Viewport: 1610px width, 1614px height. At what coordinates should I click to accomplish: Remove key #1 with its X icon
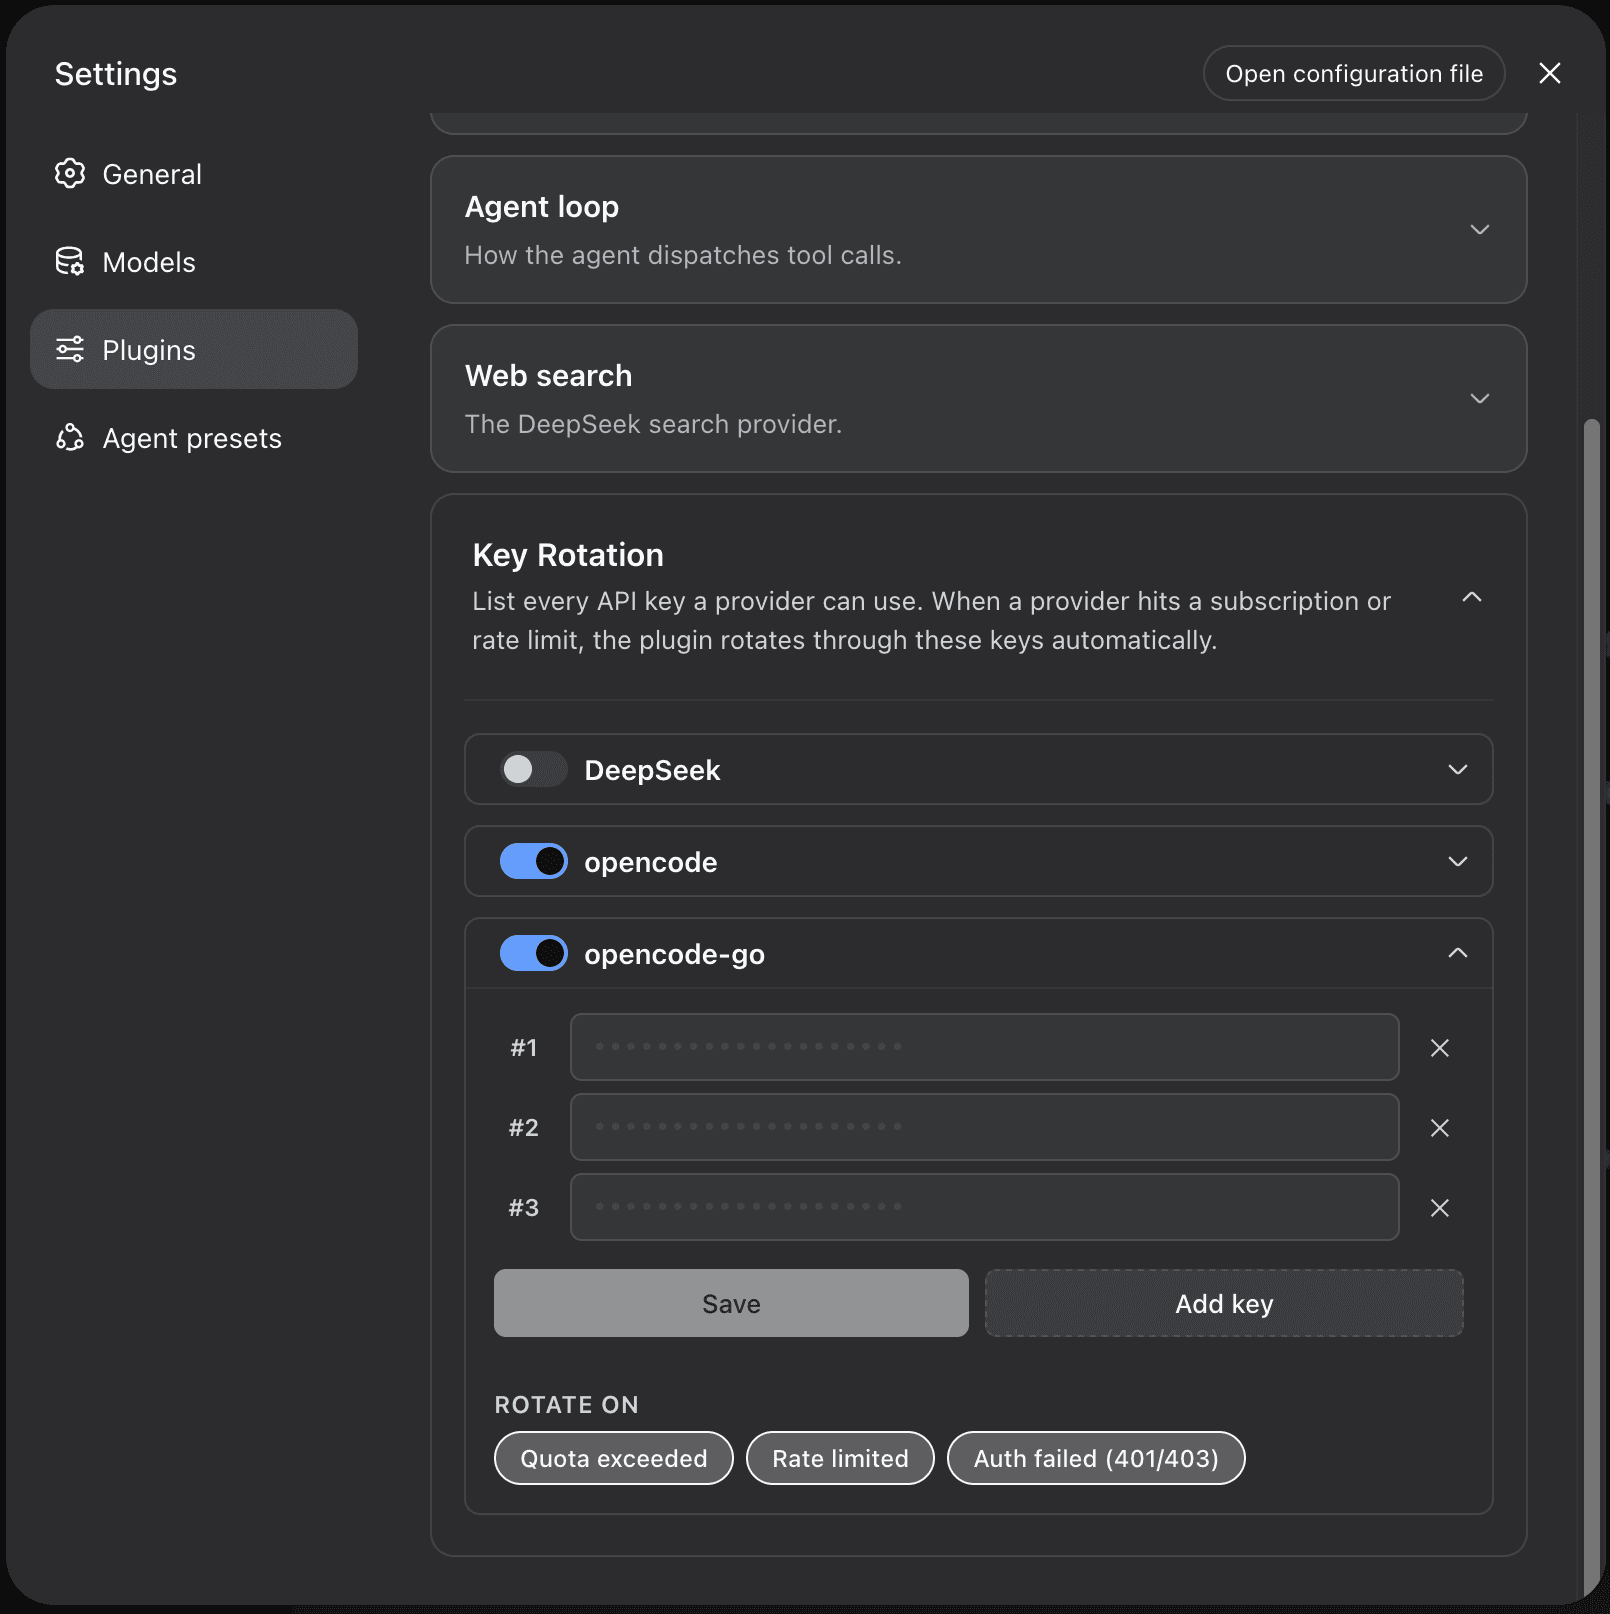tap(1440, 1048)
